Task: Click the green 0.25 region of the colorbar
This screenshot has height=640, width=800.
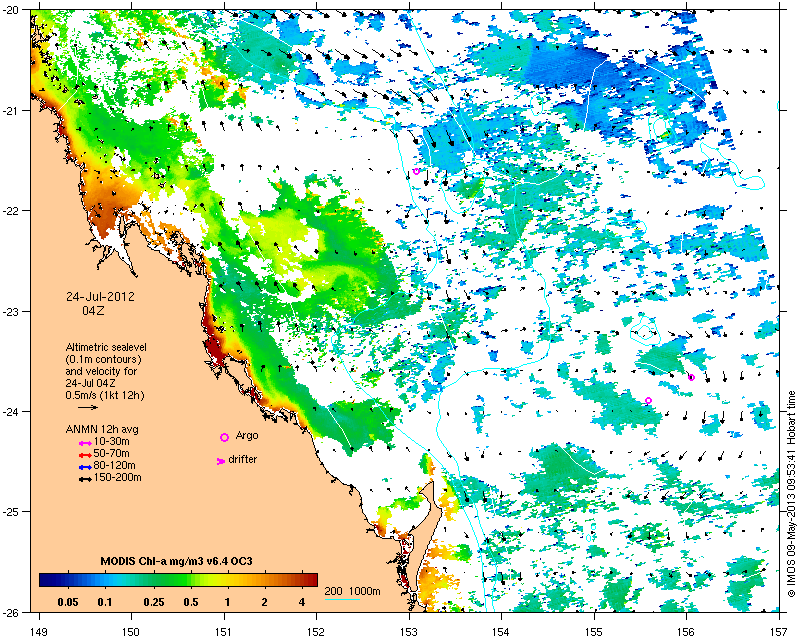Action: click(x=154, y=580)
